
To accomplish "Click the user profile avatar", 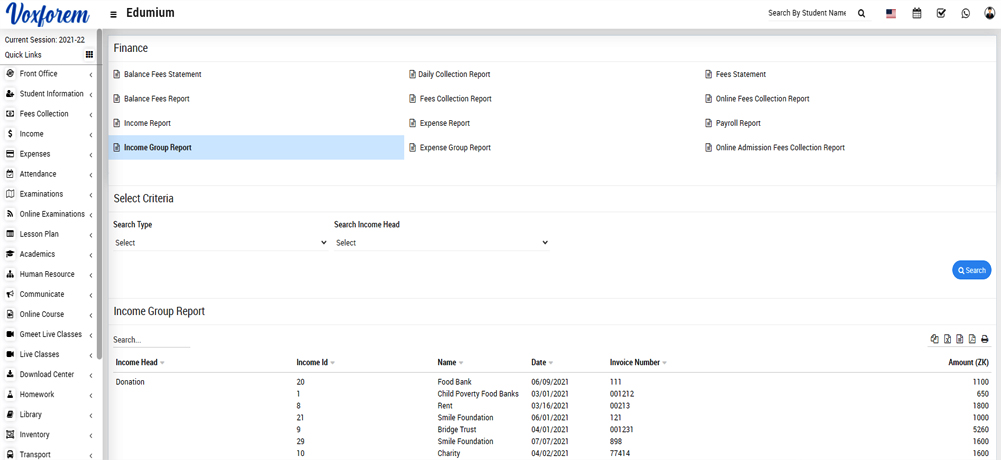I will tap(989, 14).
